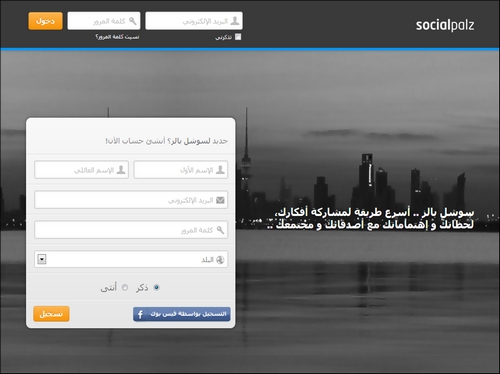500x374 pixels.
Task: Click the country dropdown arrow button
Action: pyautogui.click(x=42, y=259)
